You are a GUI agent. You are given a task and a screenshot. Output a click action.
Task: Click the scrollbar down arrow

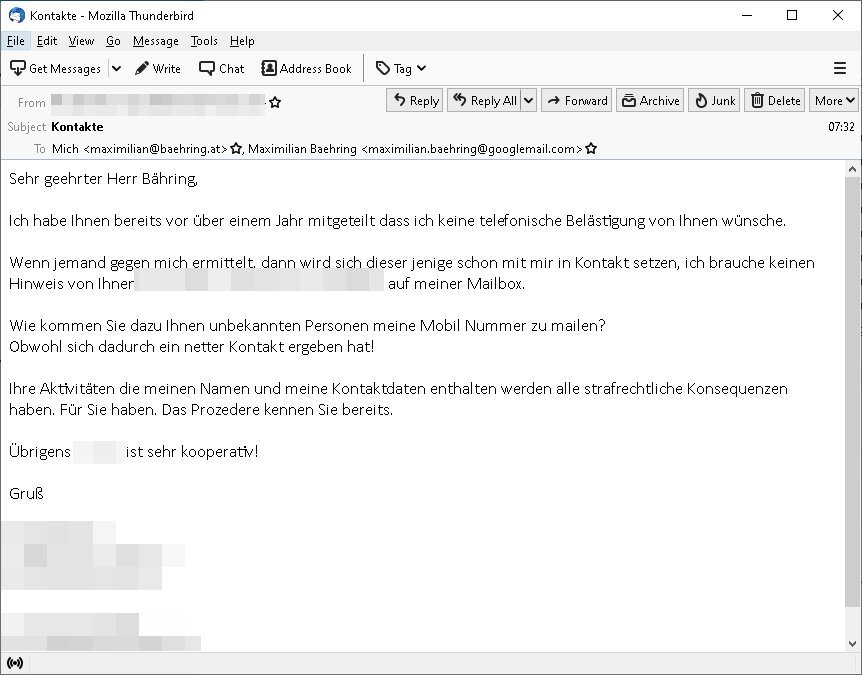tap(852, 643)
